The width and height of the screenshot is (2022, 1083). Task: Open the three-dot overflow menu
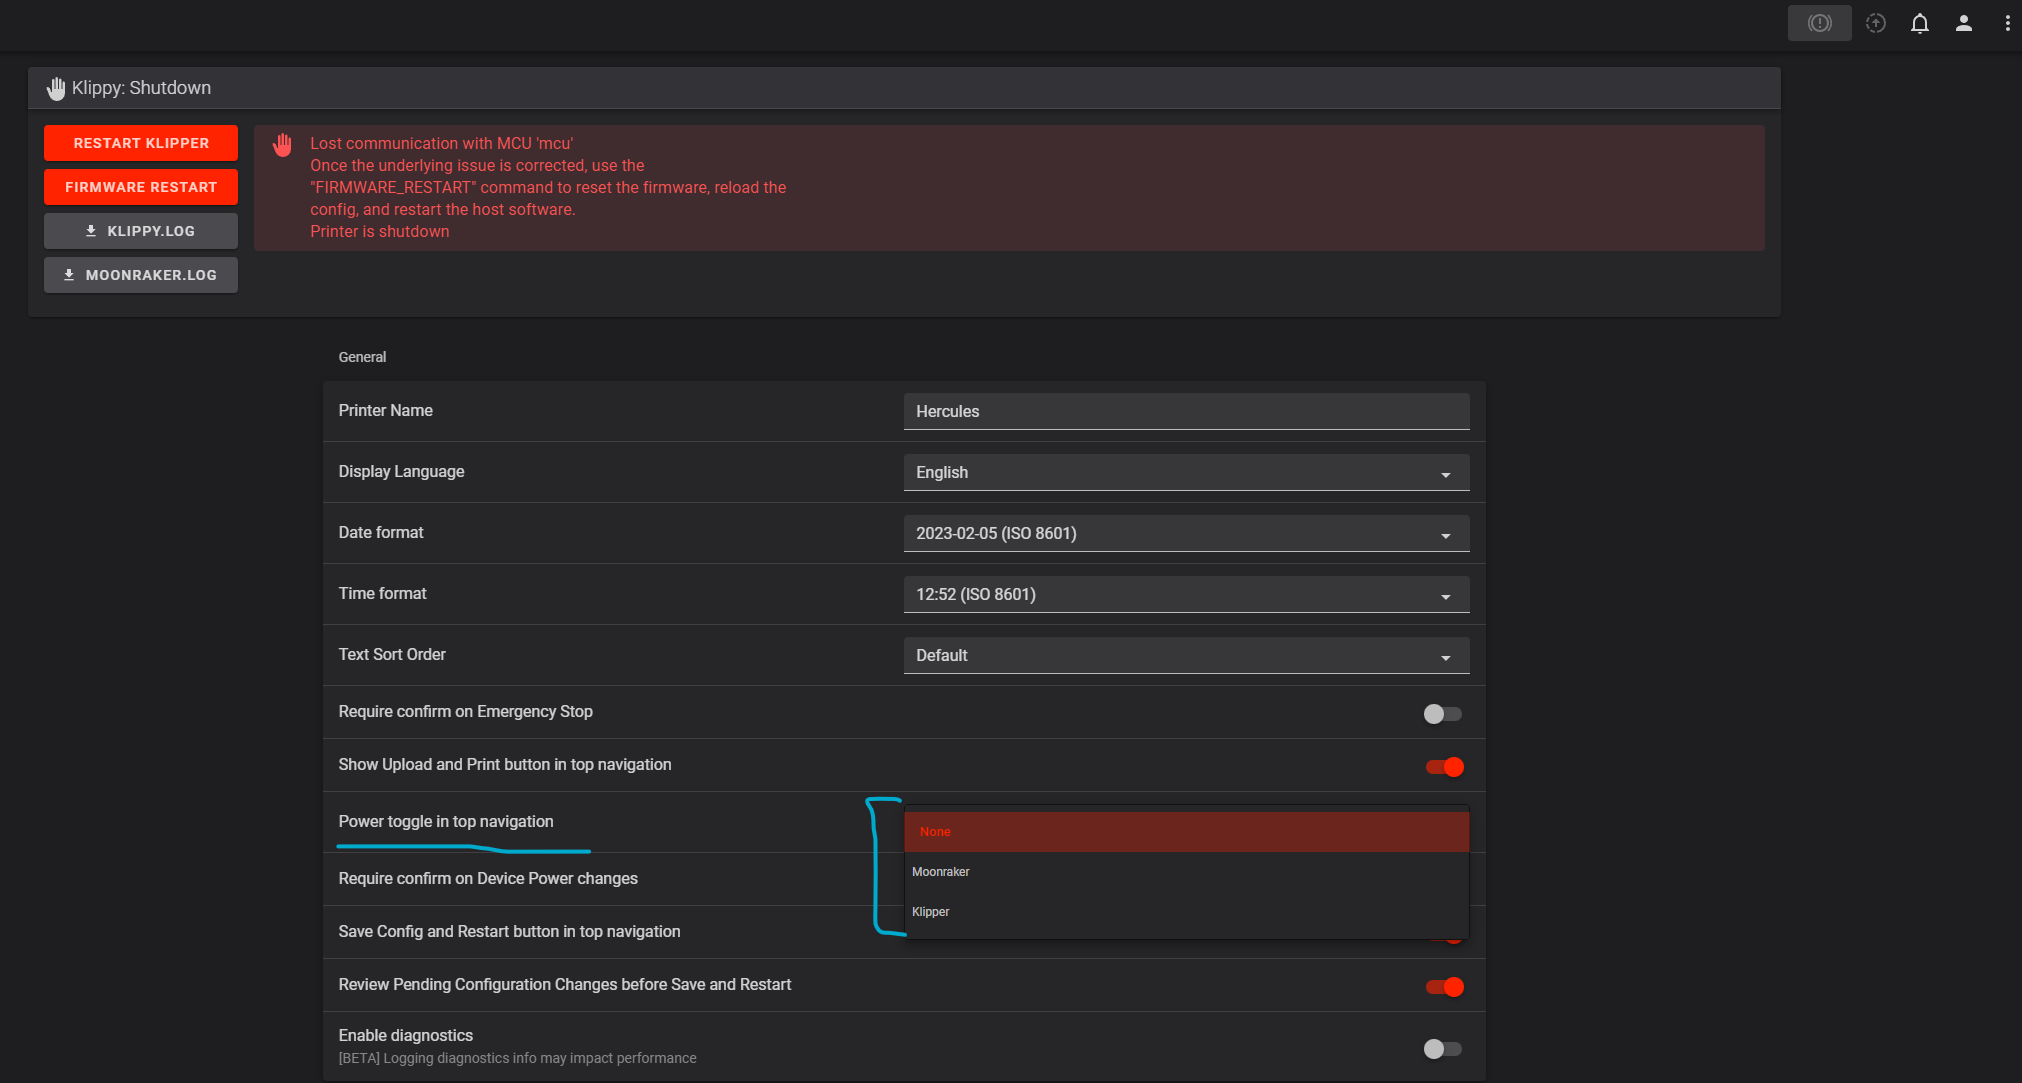(x=2007, y=23)
